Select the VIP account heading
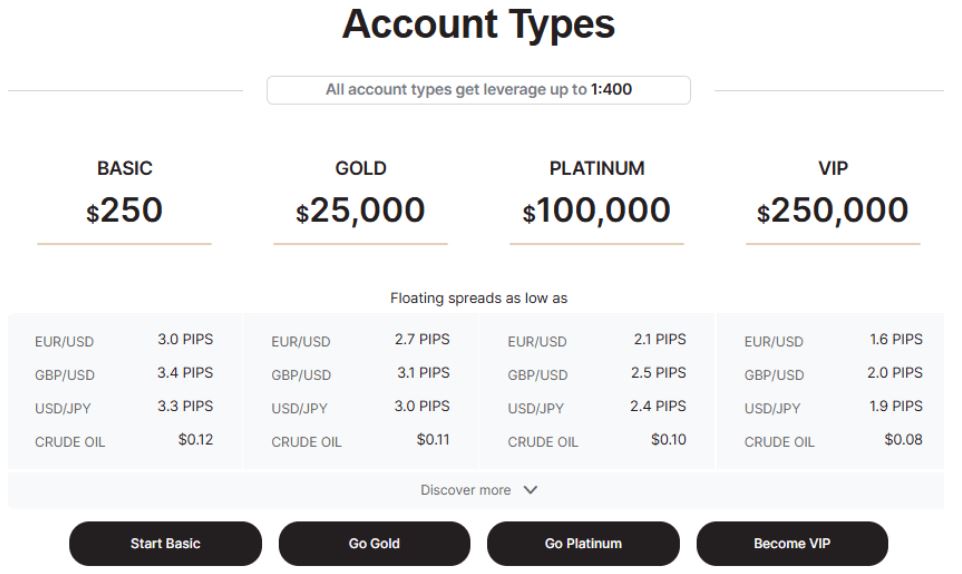Screen dimensions: 962x574 coord(832,169)
